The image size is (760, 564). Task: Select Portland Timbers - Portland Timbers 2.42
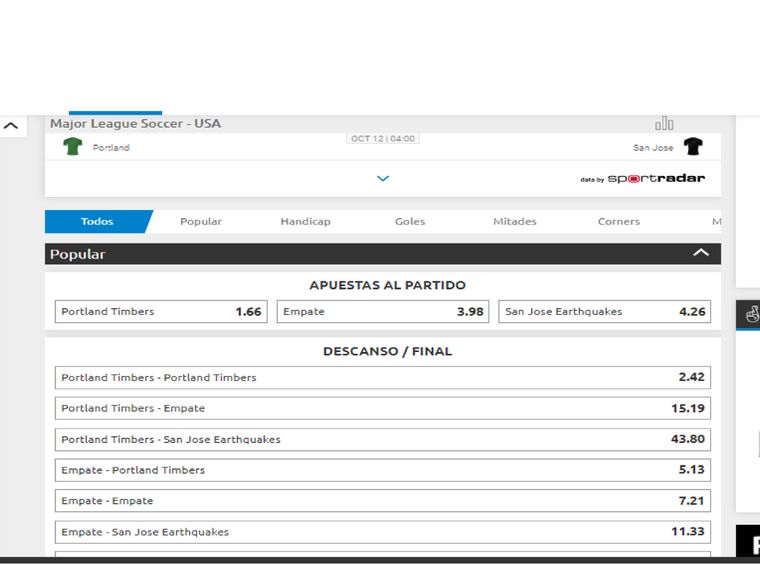coord(383,377)
